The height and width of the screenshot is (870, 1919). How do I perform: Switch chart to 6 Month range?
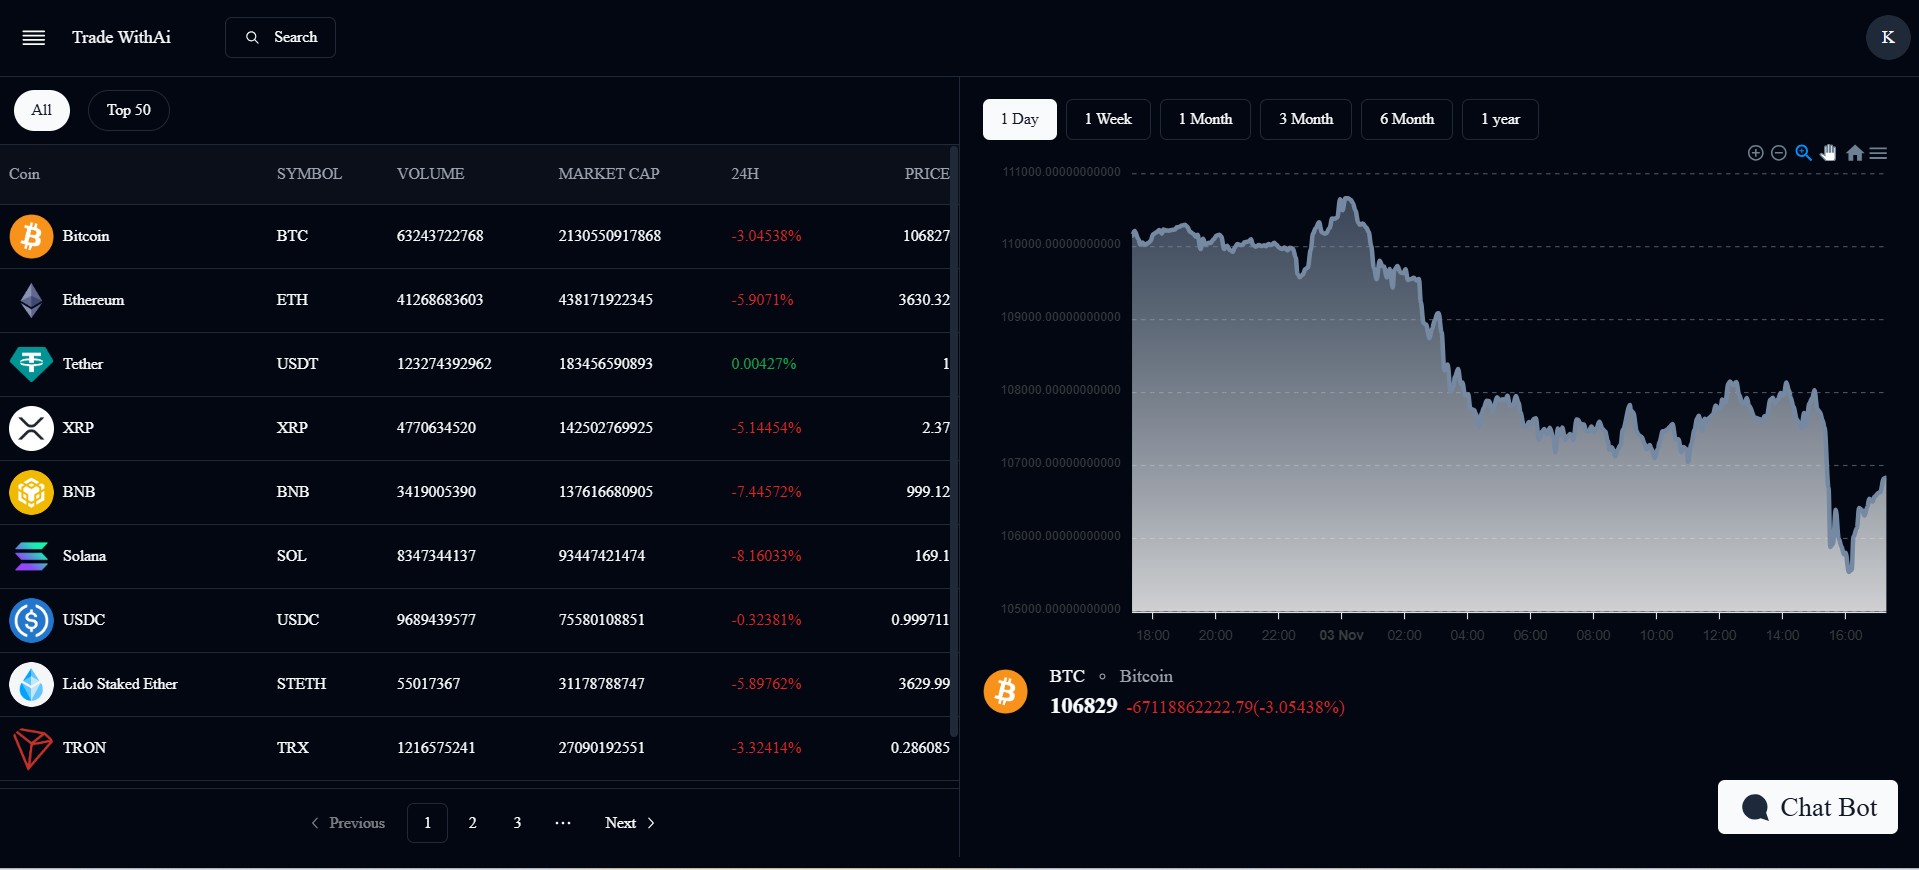click(1407, 119)
